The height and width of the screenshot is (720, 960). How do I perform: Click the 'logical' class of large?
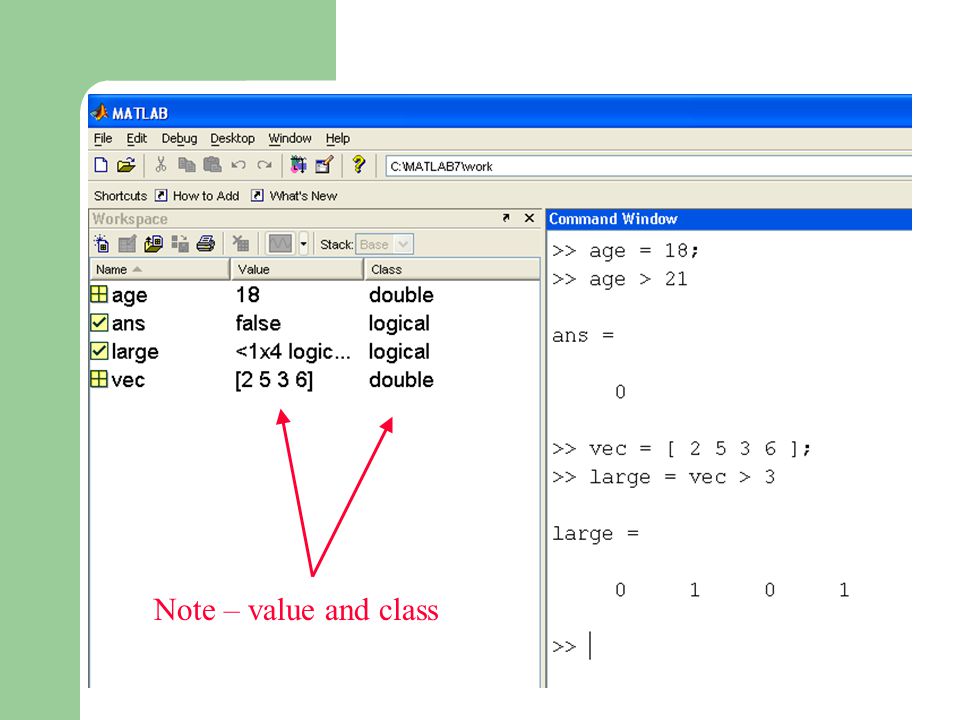pyautogui.click(x=399, y=352)
